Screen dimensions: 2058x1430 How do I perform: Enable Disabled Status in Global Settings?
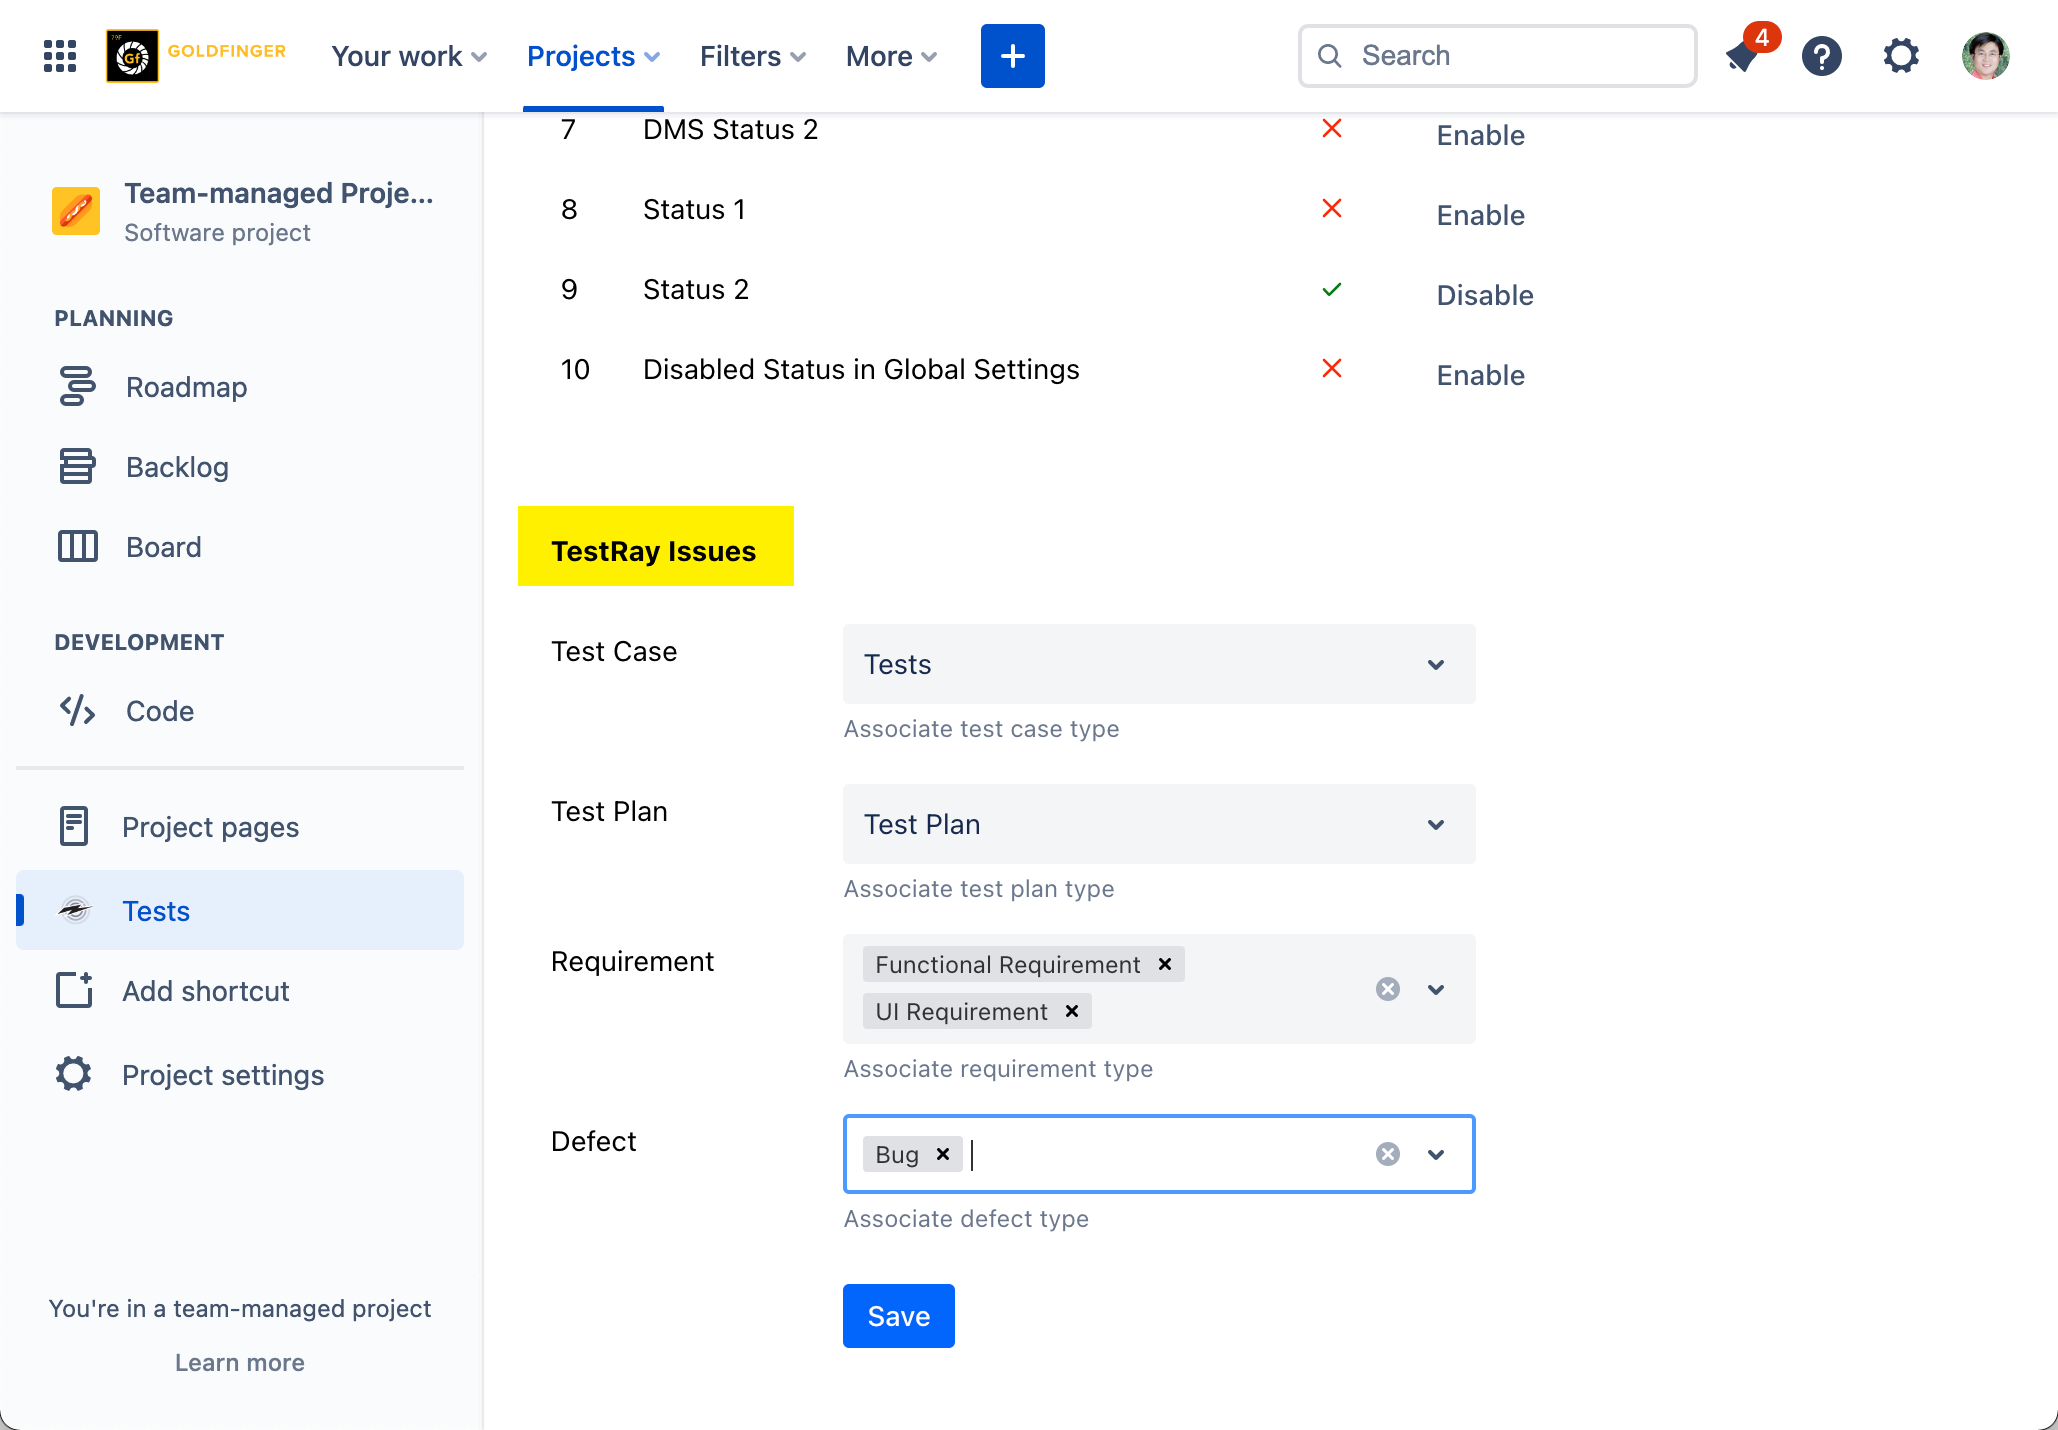pyautogui.click(x=1480, y=375)
